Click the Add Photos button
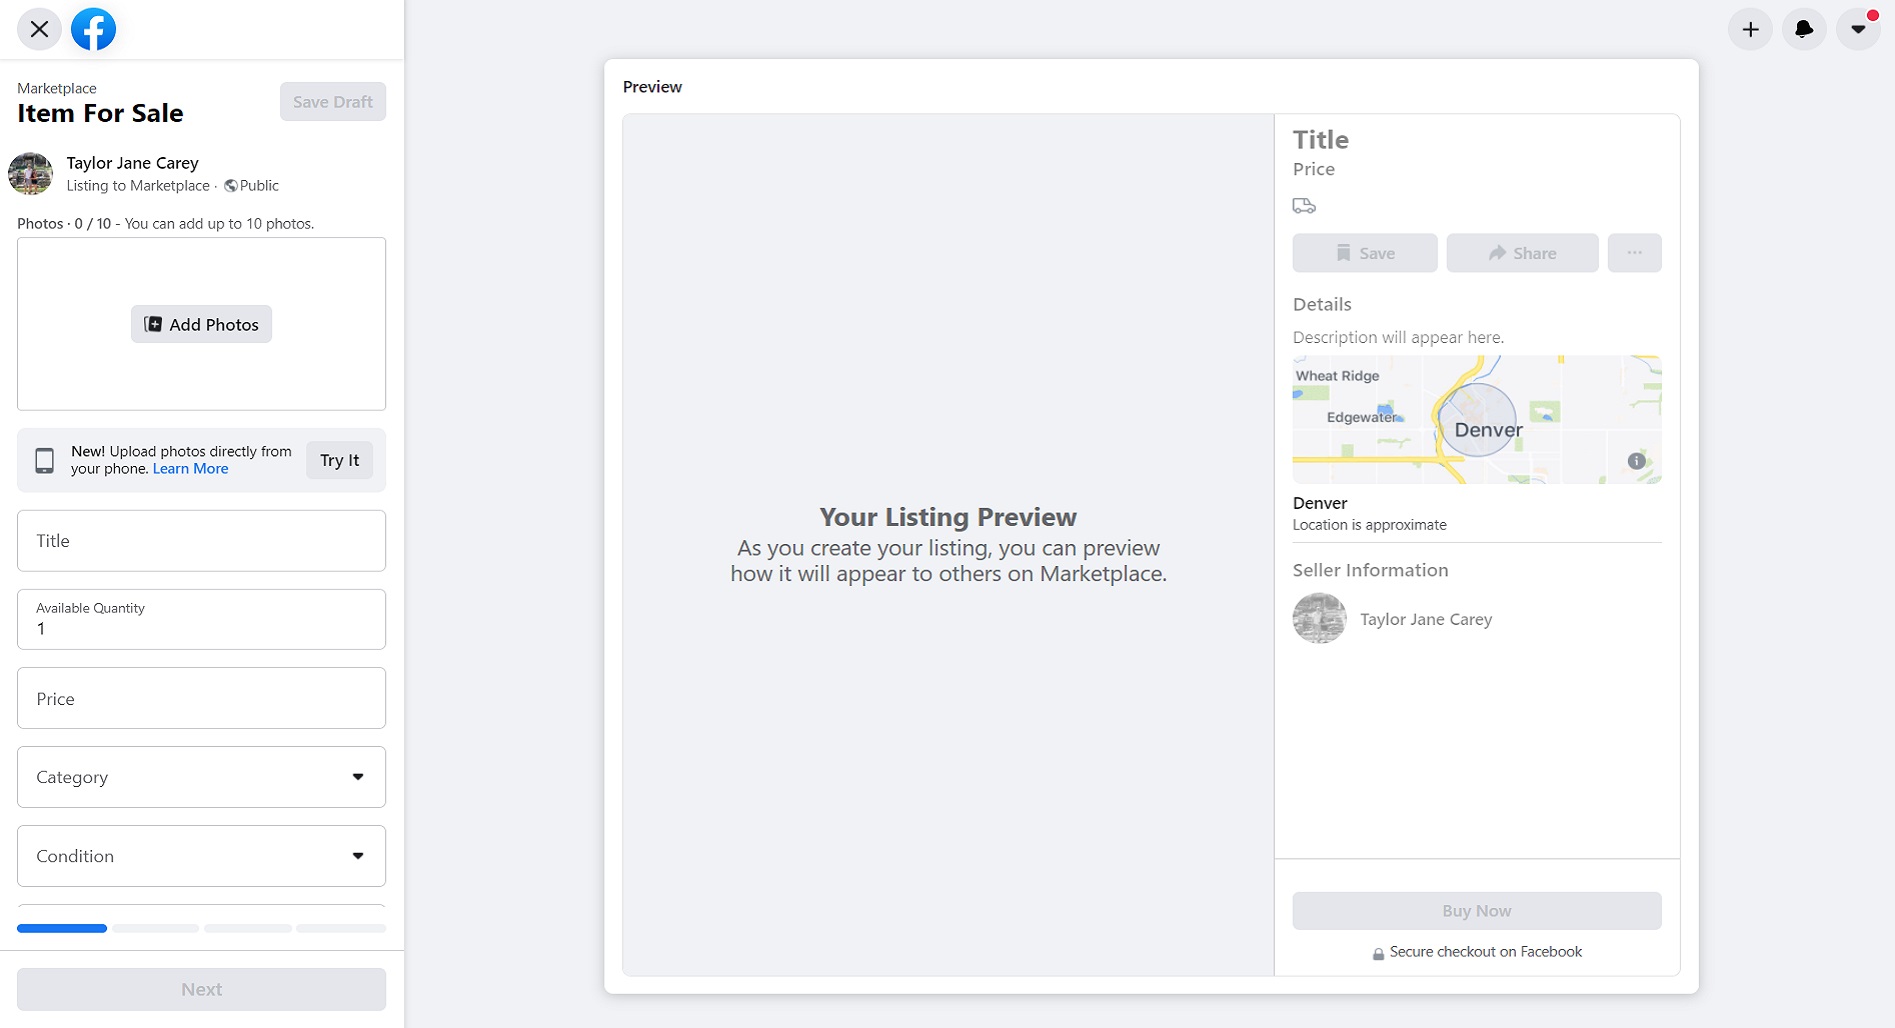 coord(201,324)
